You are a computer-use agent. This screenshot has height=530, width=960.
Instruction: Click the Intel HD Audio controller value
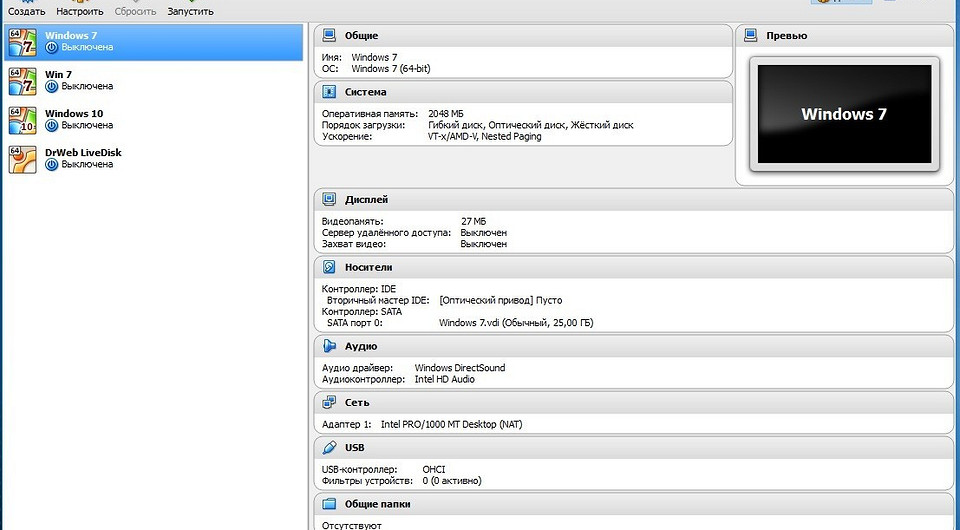[444, 379]
